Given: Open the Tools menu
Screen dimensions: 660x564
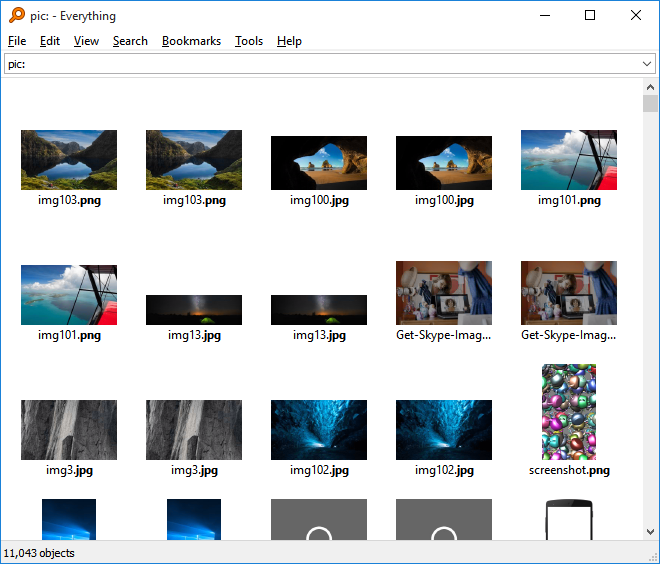Looking at the screenshot, I should tap(249, 41).
